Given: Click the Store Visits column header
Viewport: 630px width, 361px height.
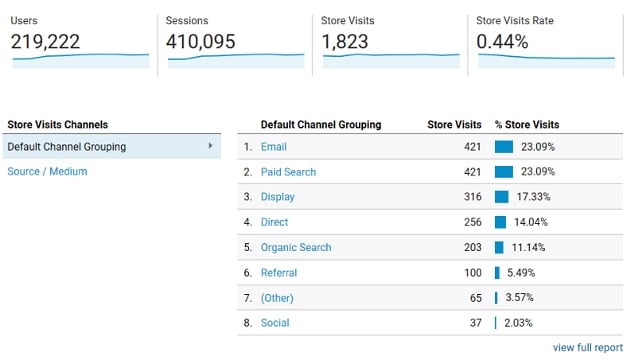Looking at the screenshot, I should click(454, 125).
